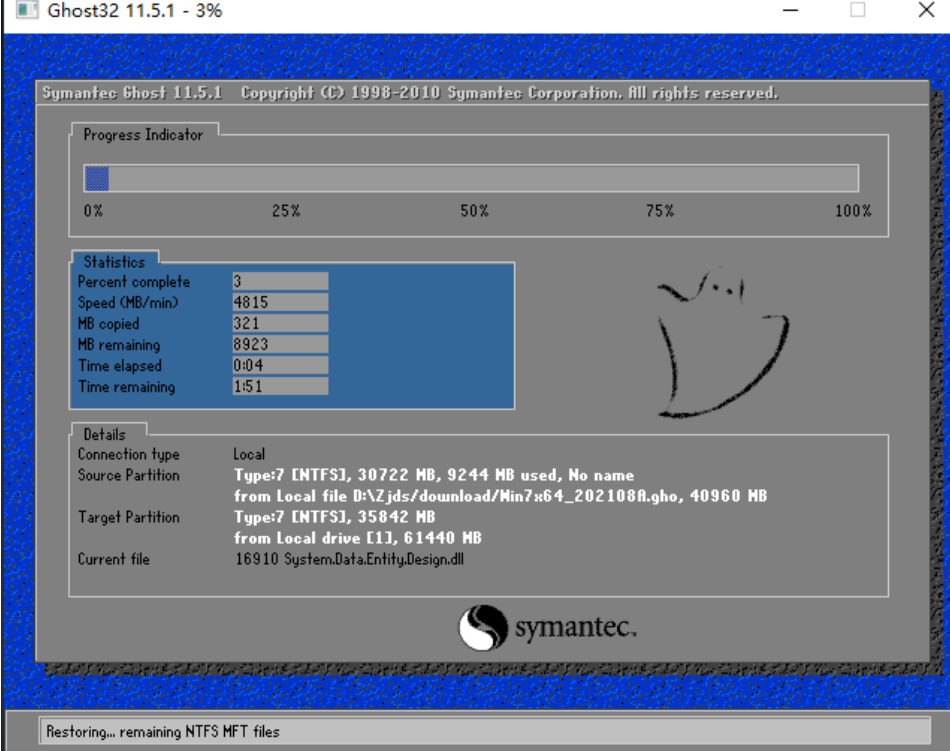This screenshot has width=950, height=751.
Task: Click the filled blue progress bar segment
Action: click(97, 179)
